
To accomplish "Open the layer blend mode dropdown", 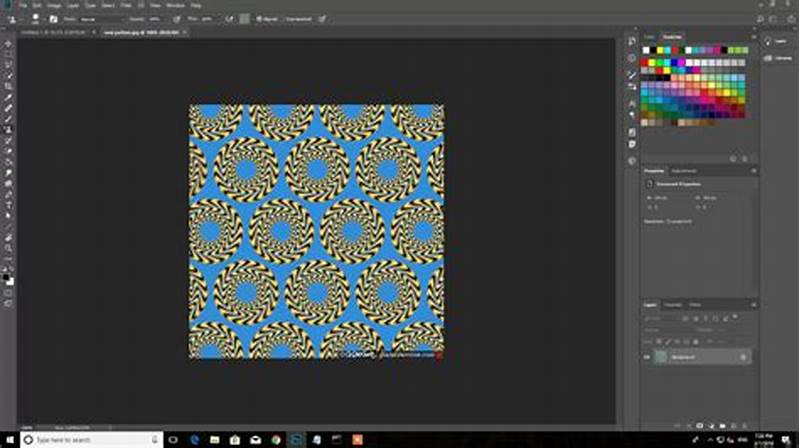I will click(x=668, y=330).
